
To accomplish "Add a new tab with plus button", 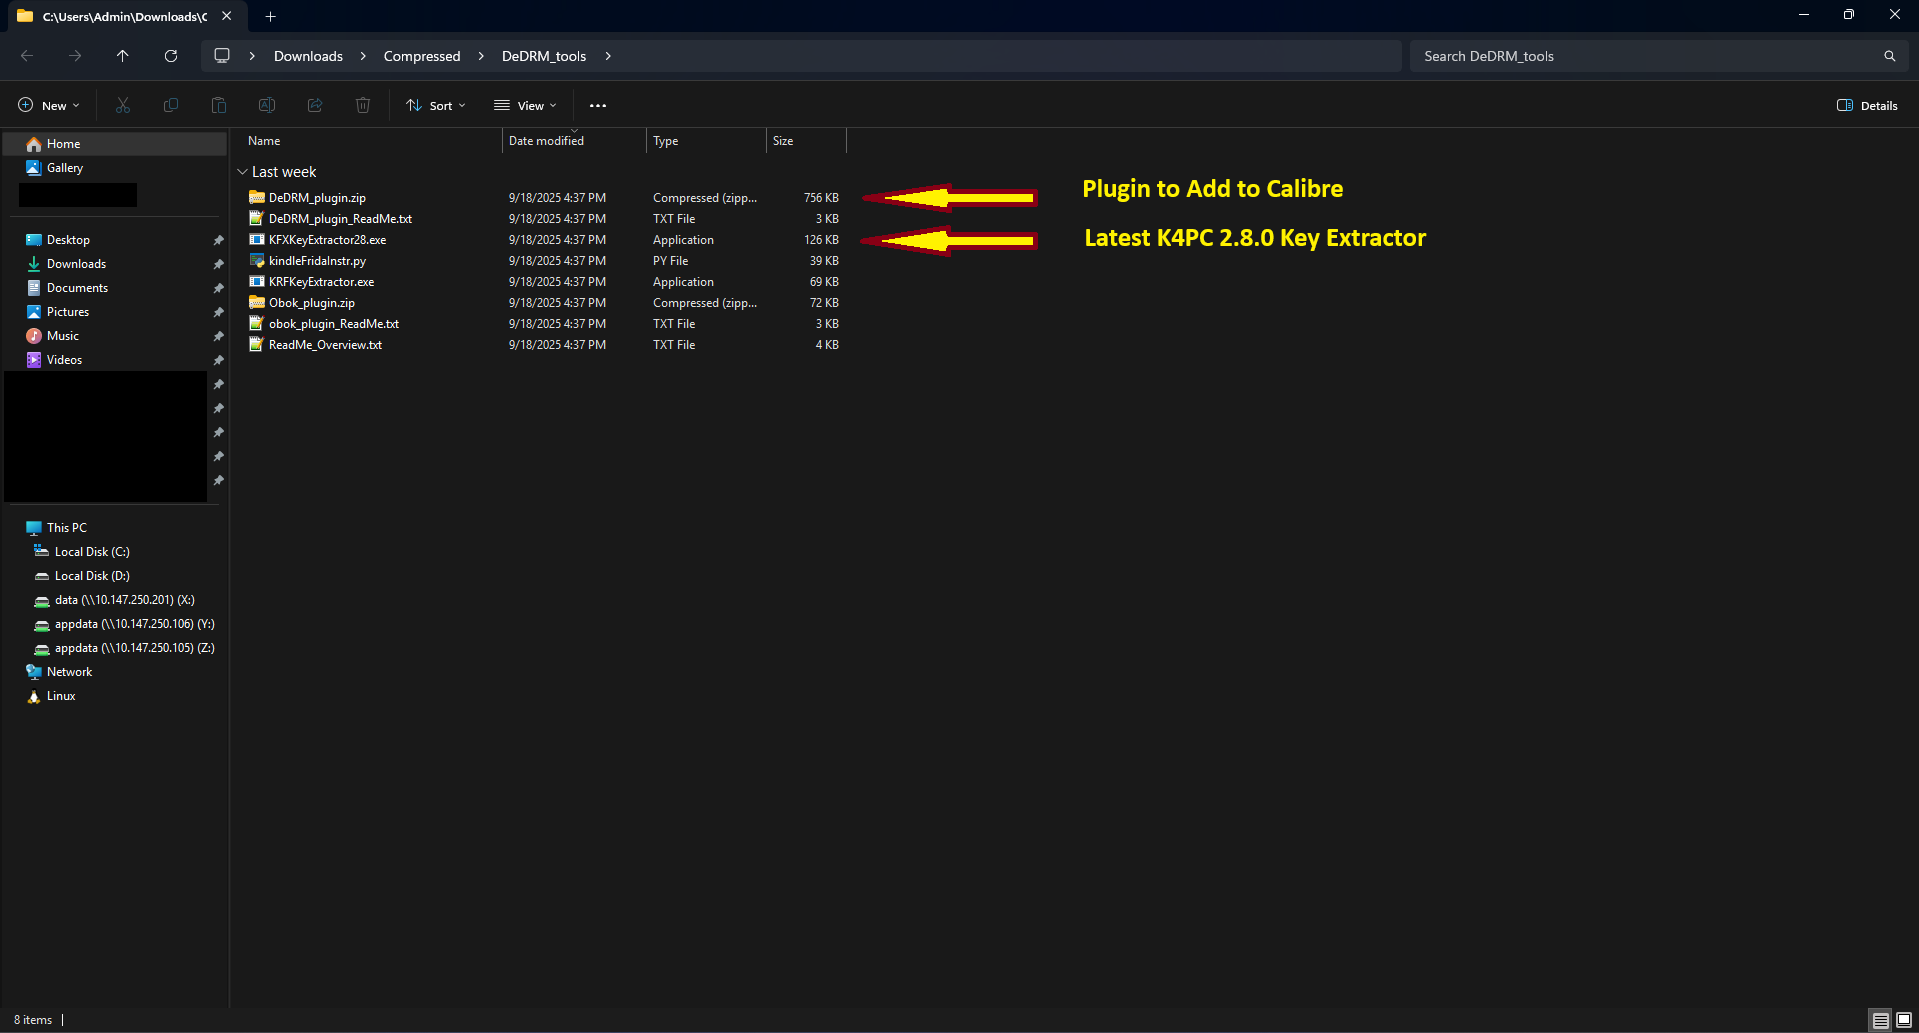I will tap(270, 16).
